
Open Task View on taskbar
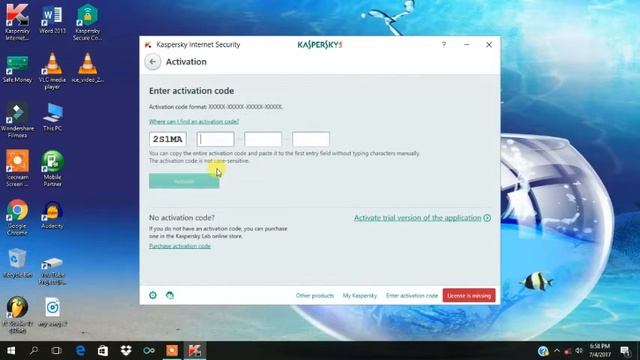(x=56, y=351)
